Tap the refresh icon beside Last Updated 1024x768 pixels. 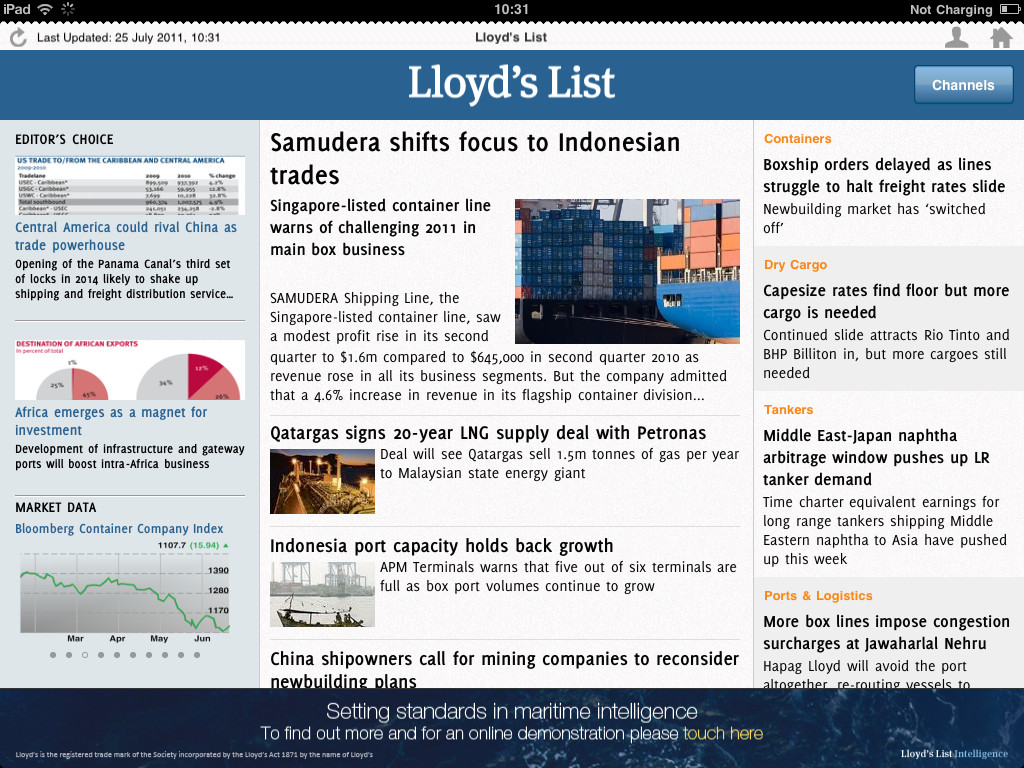click(18, 38)
